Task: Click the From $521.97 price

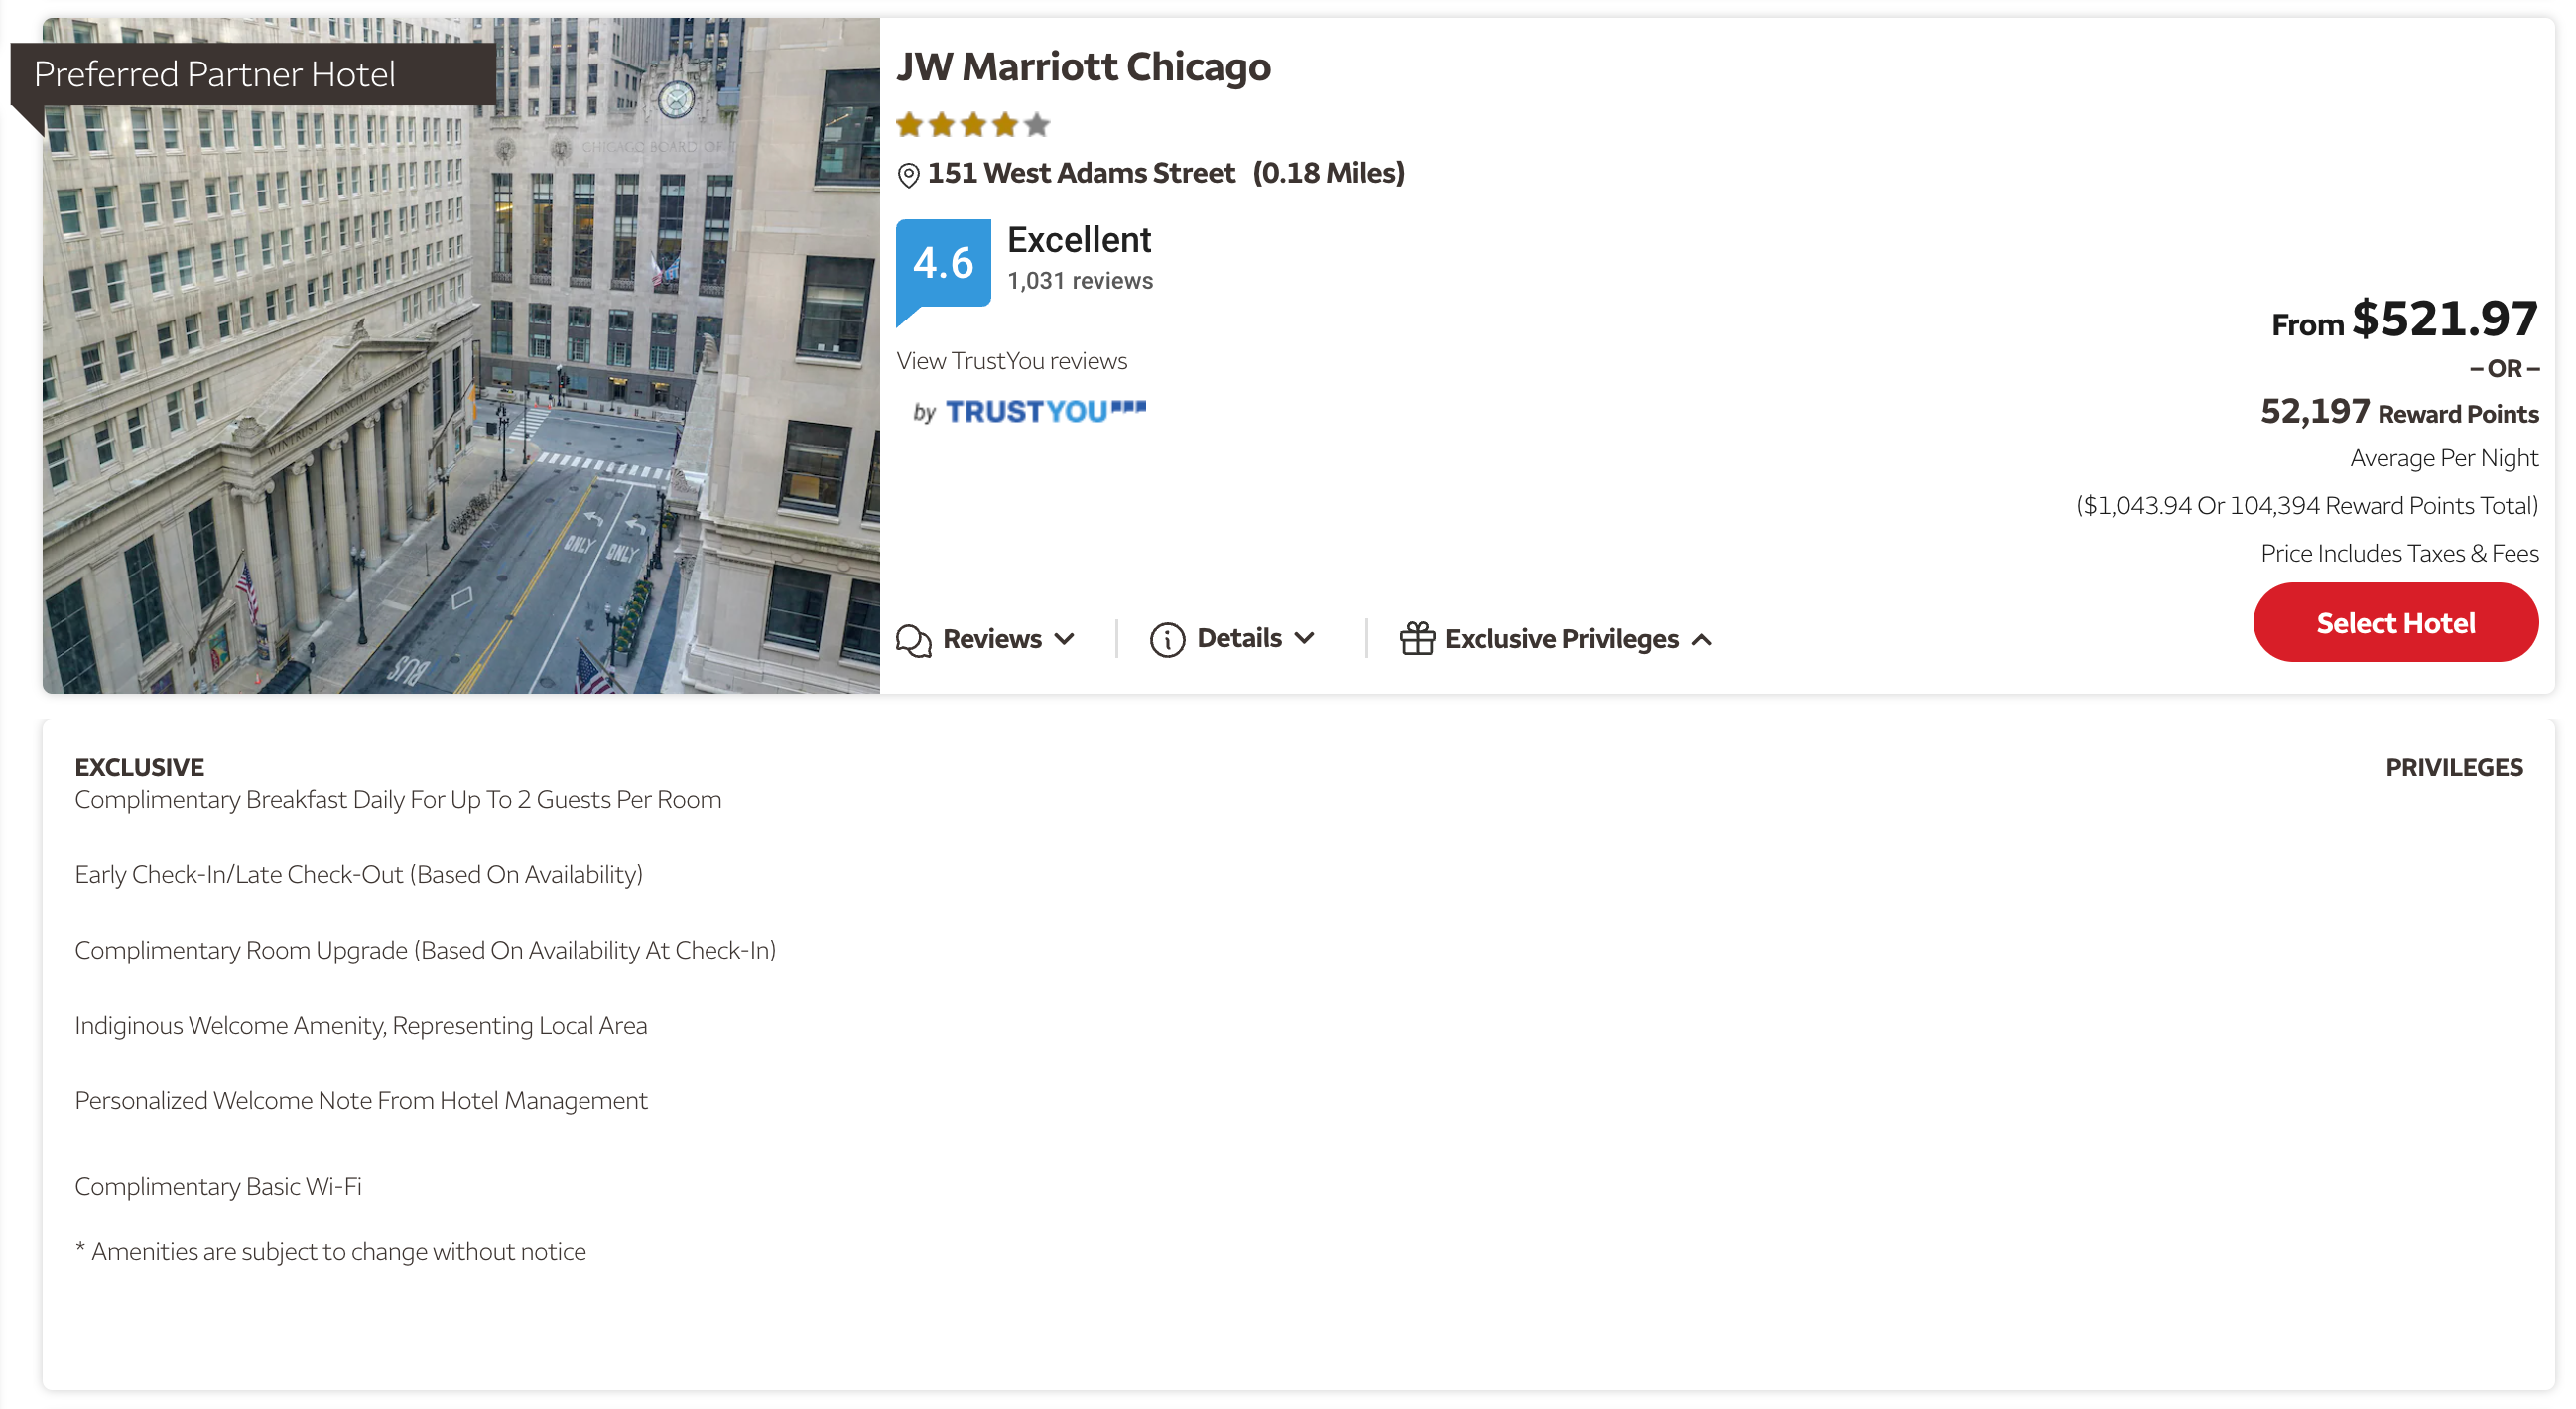Action: 2405,320
